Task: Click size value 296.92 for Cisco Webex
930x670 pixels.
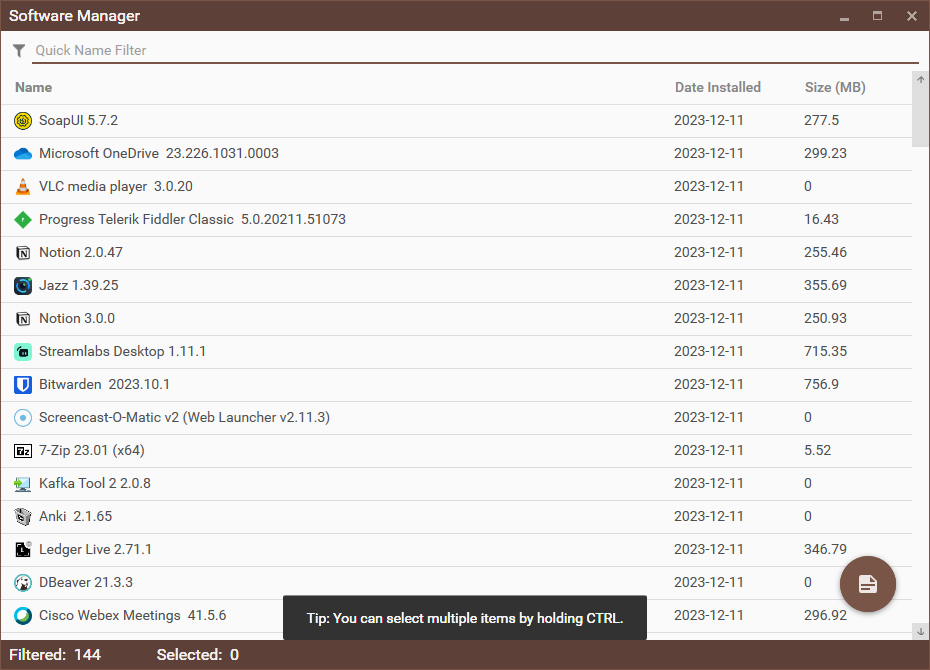Action: (825, 615)
